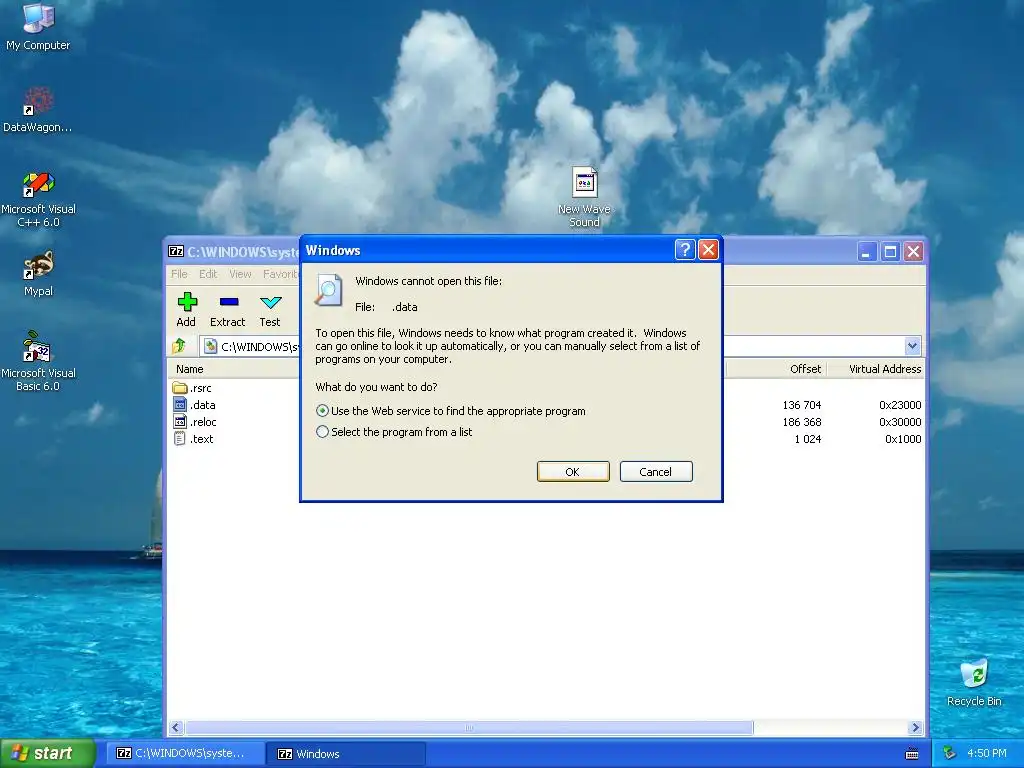Select the .rsrc folder icon
Image resolution: width=1024 pixels, height=768 pixels.
(x=180, y=388)
